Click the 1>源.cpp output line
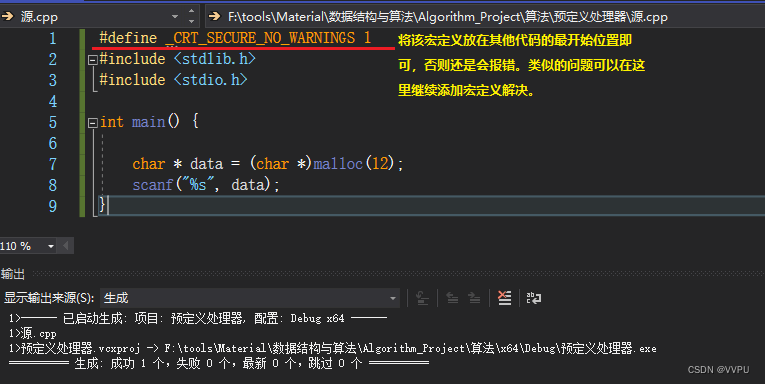This screenshot has height=384, width=765. pos(33,334)
